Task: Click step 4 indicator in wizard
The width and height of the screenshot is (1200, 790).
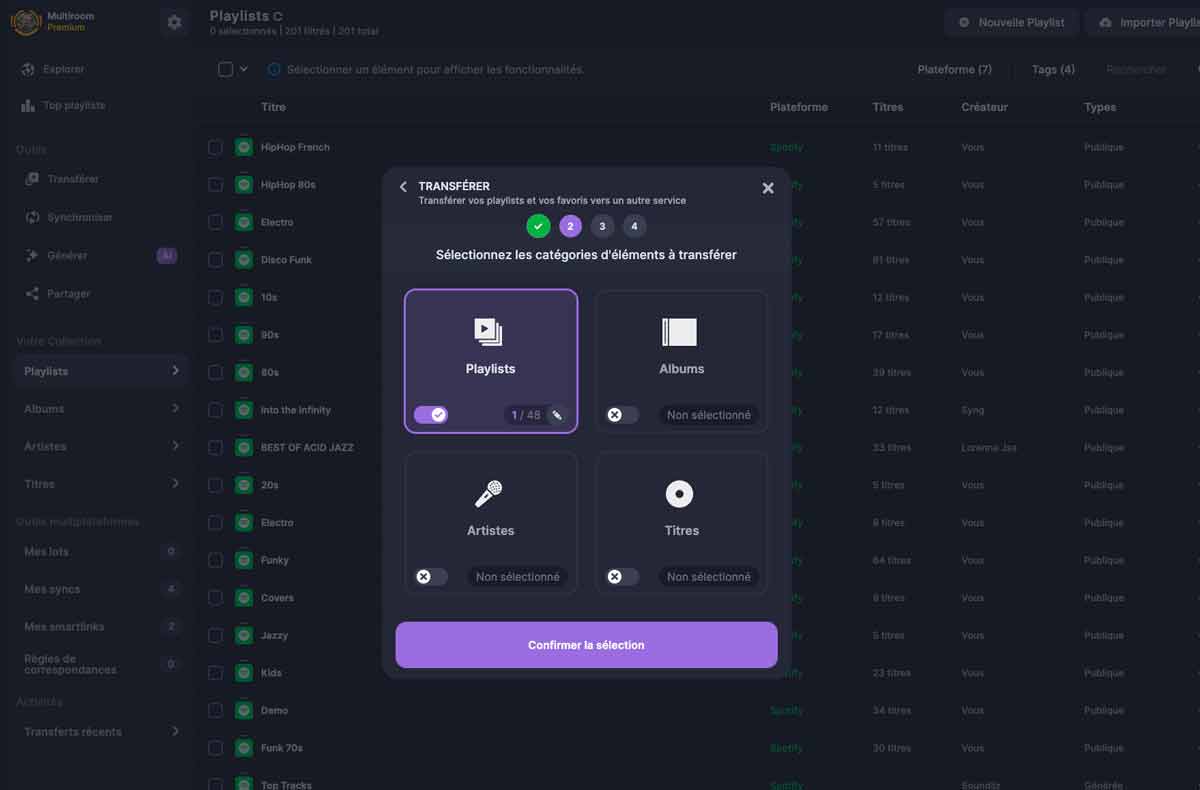Action: (x=634, y=226)
